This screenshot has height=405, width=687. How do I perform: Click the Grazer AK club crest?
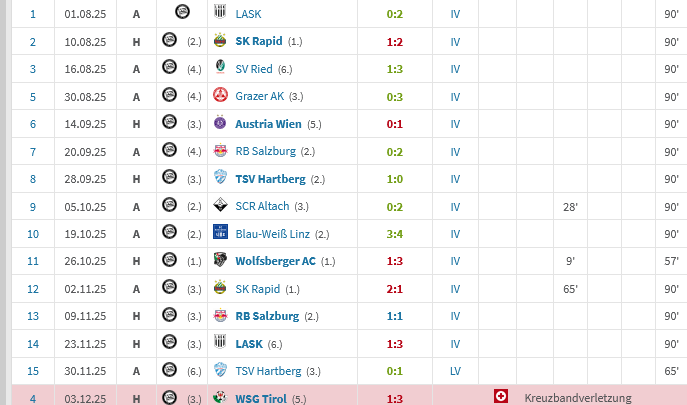(220, 96)
